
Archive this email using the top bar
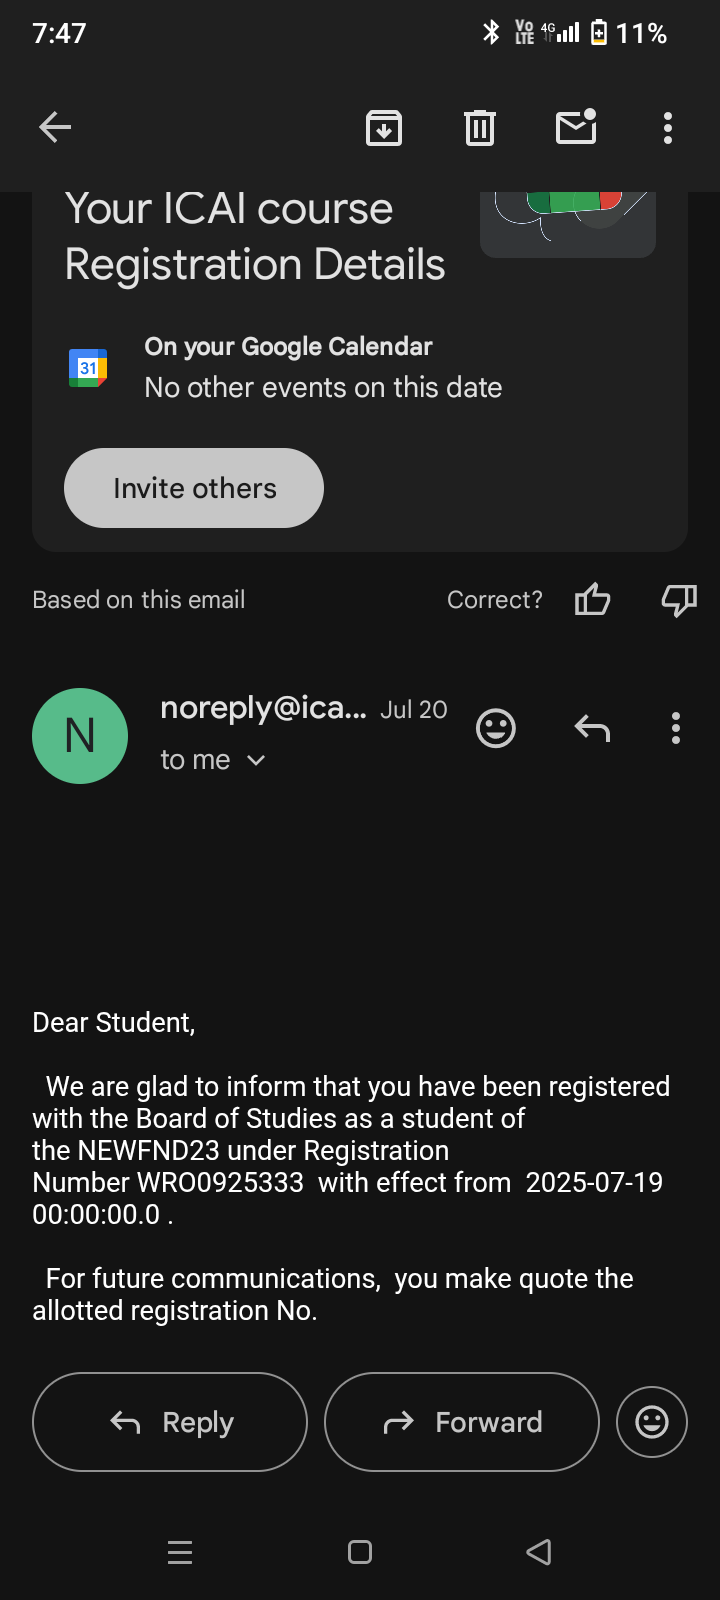(x=384, y=127)
